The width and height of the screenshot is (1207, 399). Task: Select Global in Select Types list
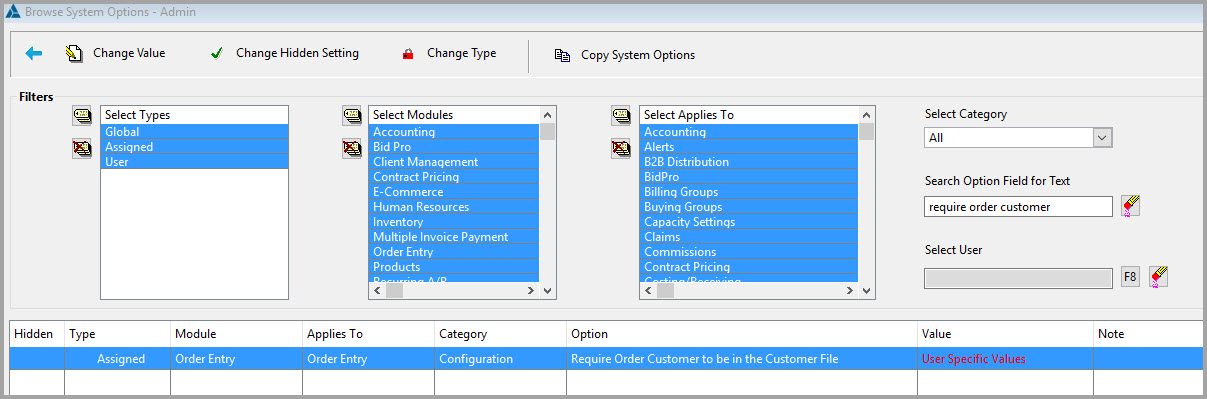click(x=194, y=132)
